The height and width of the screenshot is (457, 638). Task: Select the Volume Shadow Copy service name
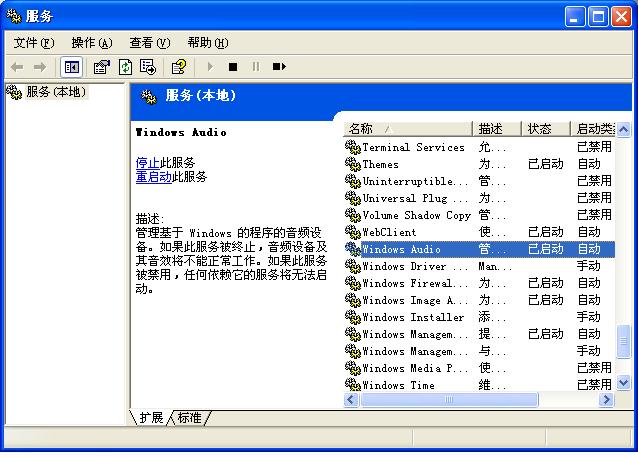416,215
